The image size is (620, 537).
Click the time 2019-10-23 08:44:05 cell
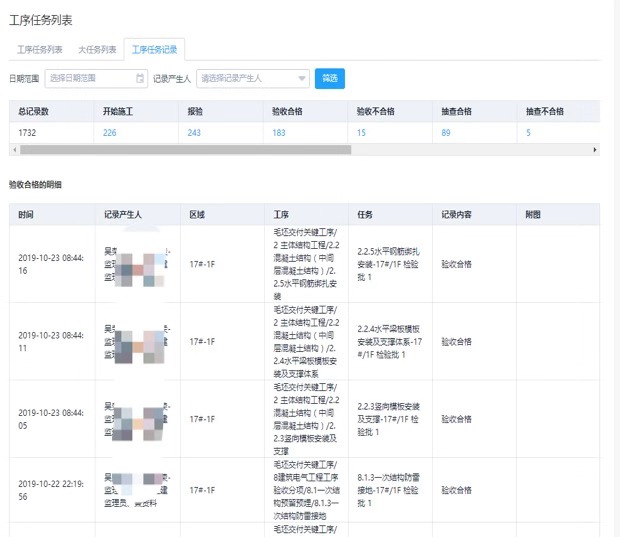tap(51, 419)
